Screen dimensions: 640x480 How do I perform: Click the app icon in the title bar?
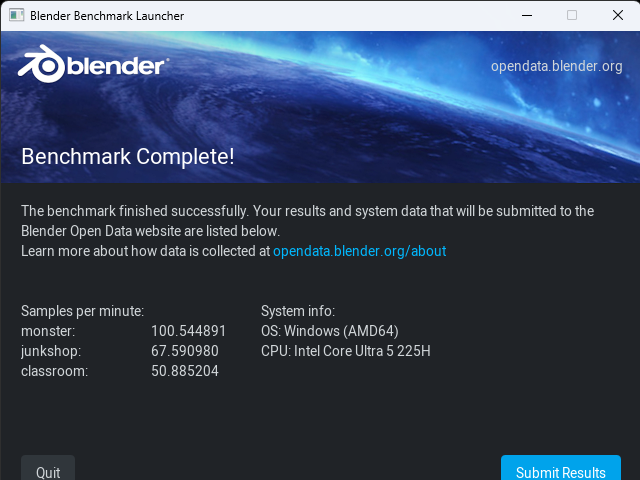(x=13, y=16)
